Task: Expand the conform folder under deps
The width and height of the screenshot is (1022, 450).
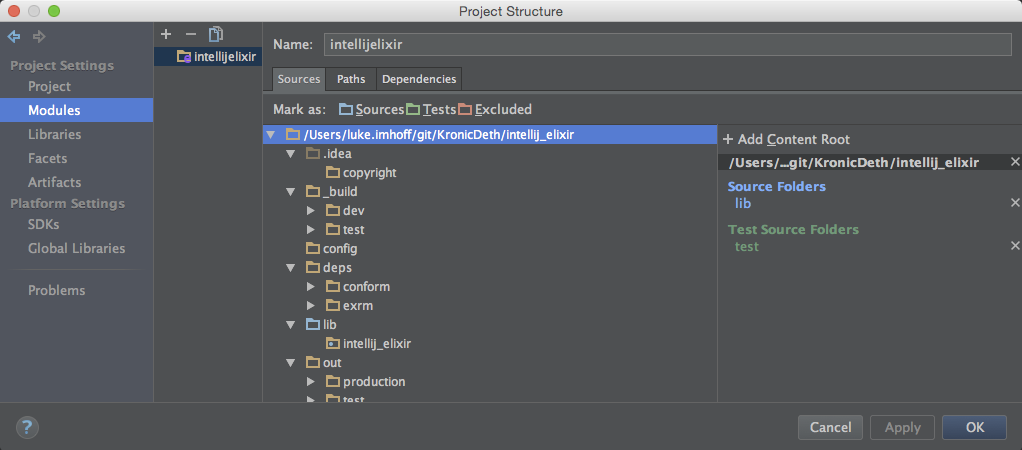Action: [311, 287]
